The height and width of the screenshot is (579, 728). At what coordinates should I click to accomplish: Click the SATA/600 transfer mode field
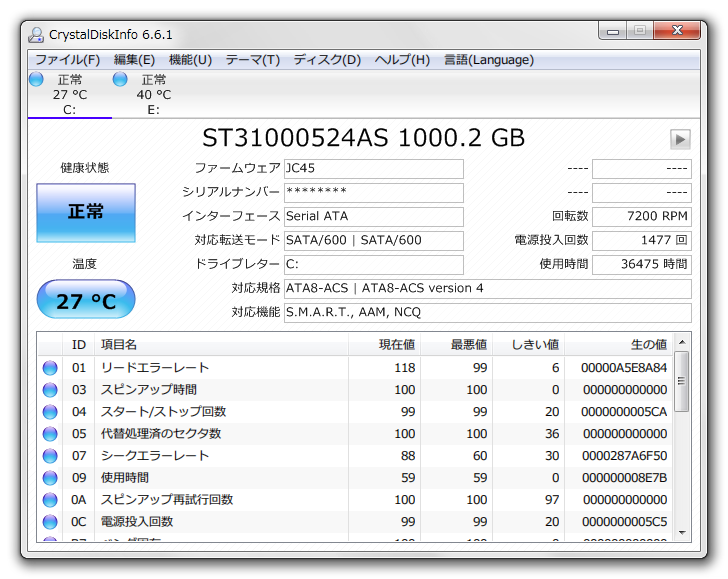[x=374, y=241]
